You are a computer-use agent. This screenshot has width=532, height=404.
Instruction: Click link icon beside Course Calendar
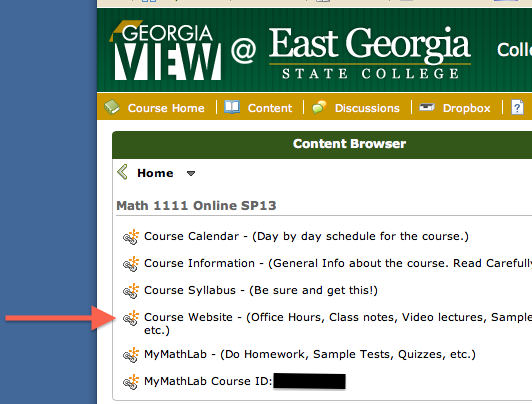[131, 236]
